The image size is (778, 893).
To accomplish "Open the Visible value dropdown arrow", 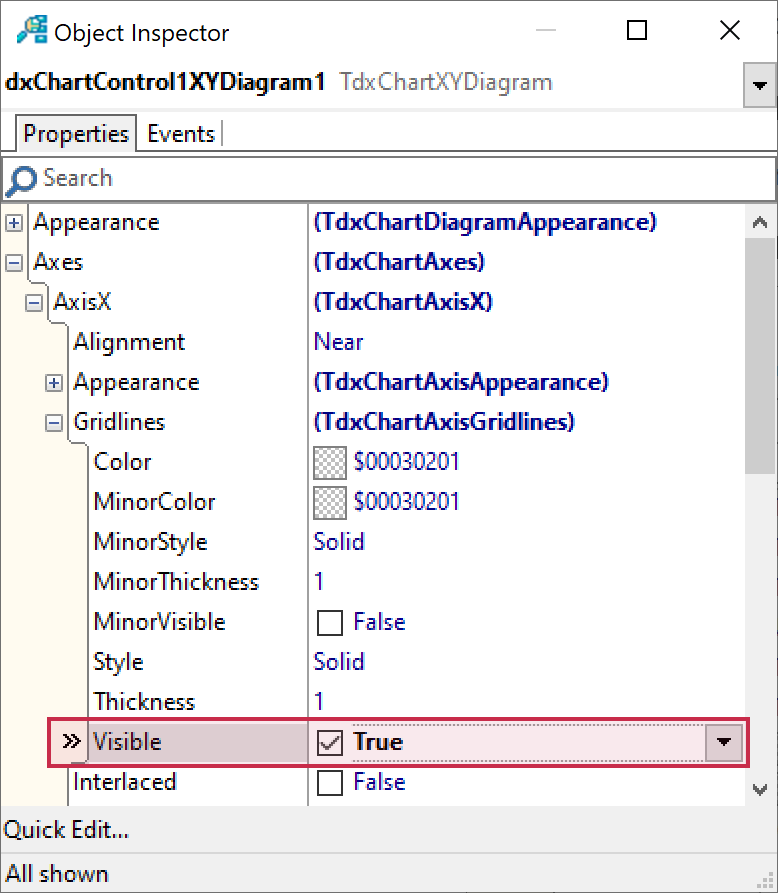I will coord(725,743).
